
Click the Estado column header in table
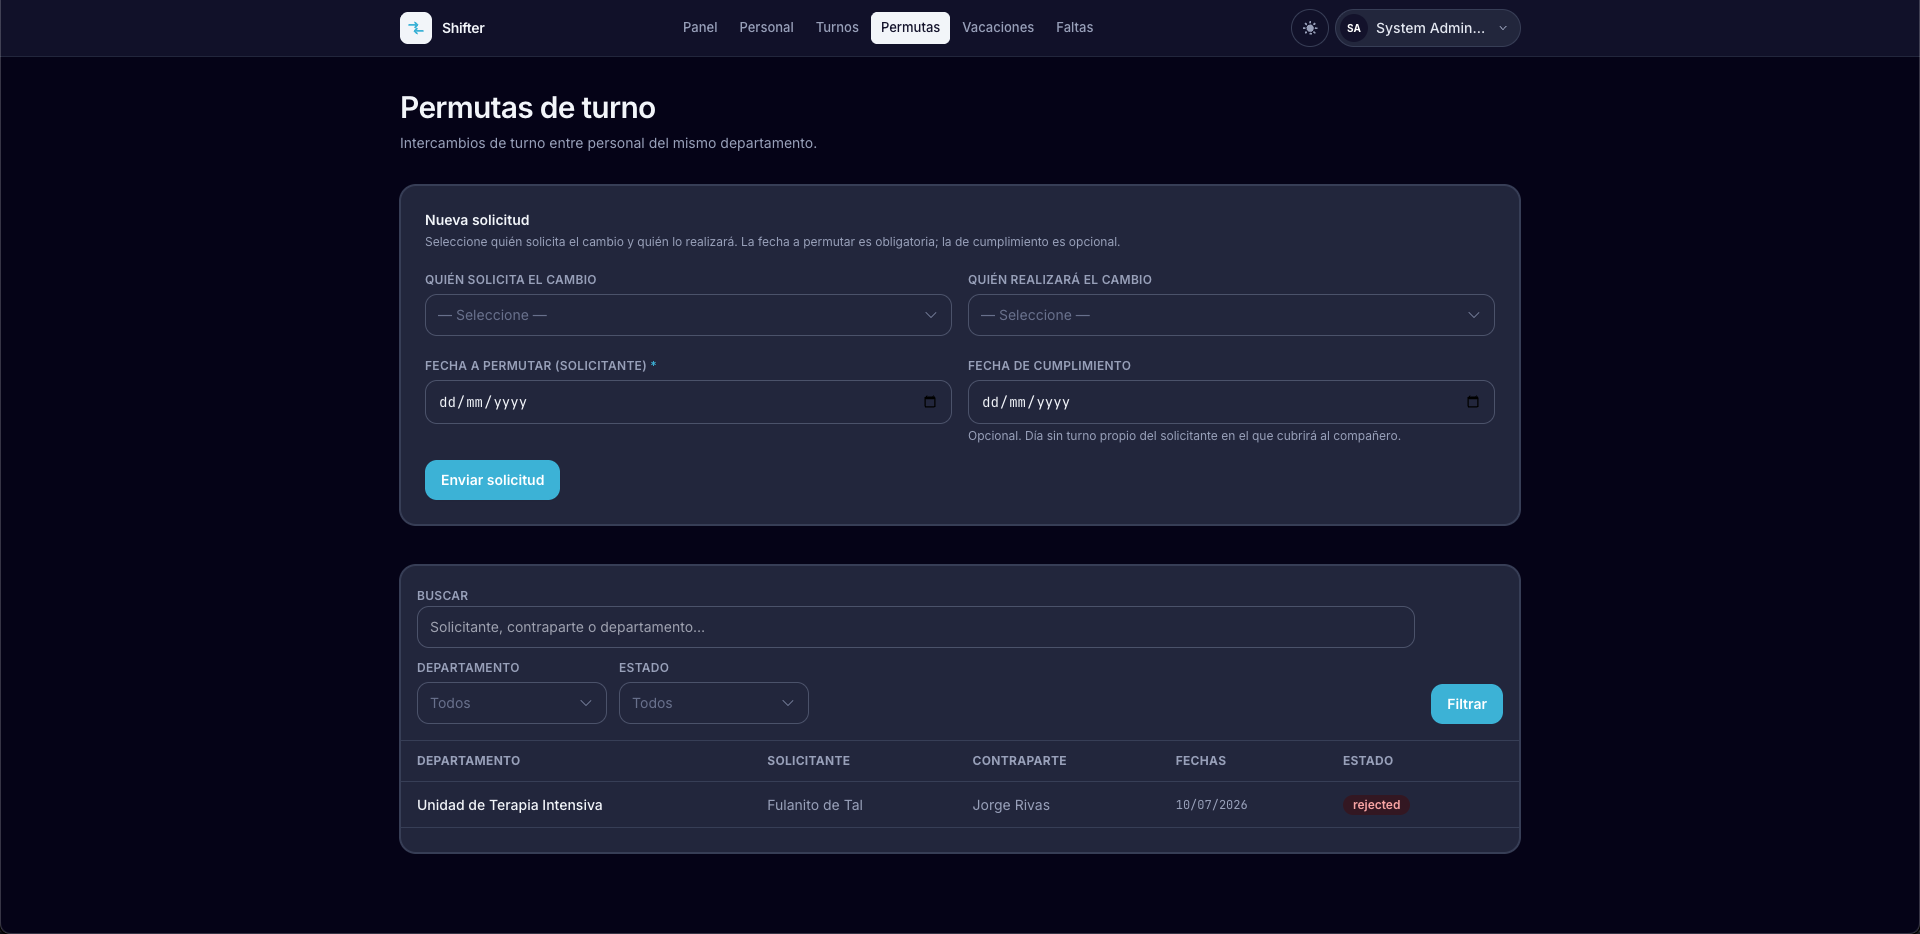coord(1367,761)
